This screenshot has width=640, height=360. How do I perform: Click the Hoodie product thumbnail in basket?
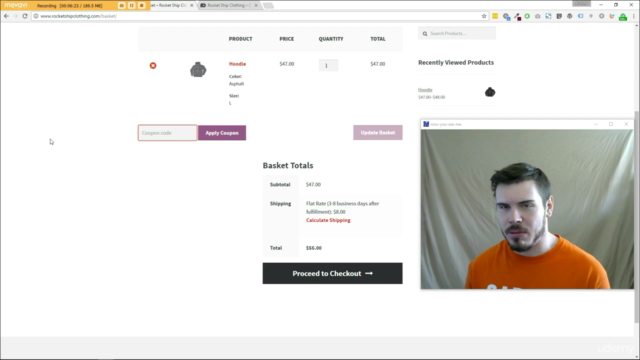pyautogui.click(x=198, y=69)
